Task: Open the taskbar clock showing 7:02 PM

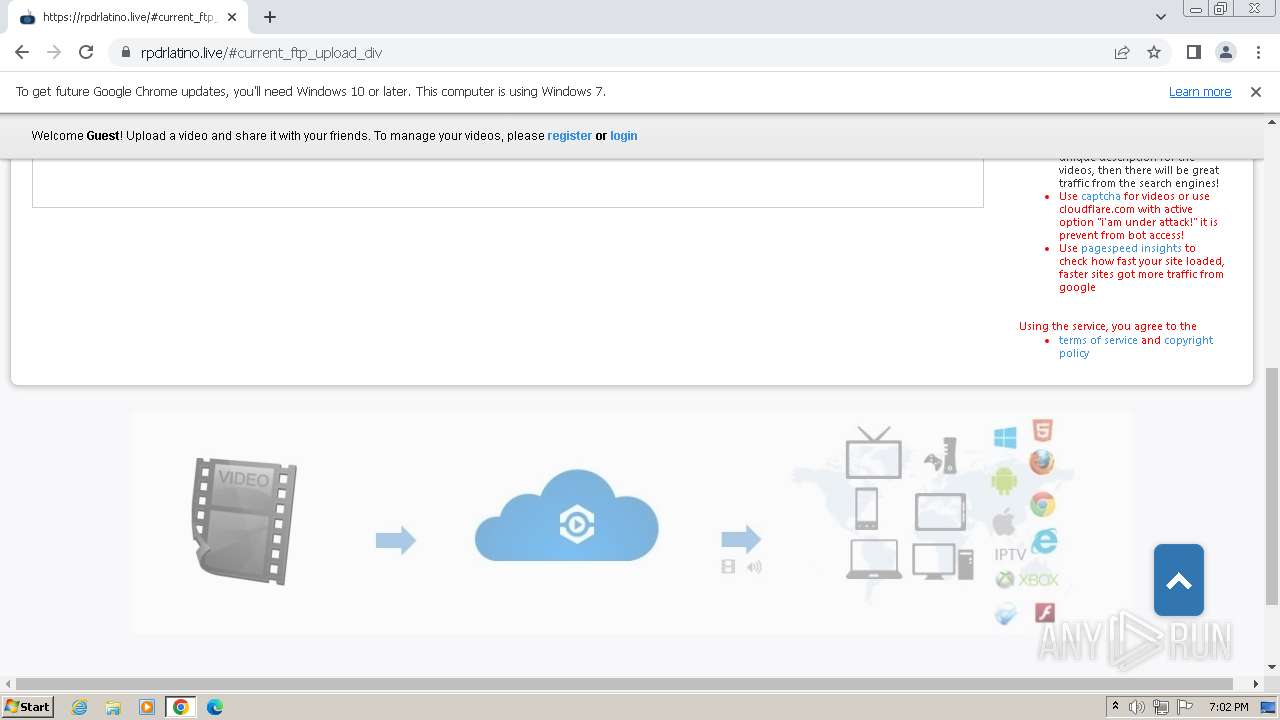Action: click(1228, 707)
